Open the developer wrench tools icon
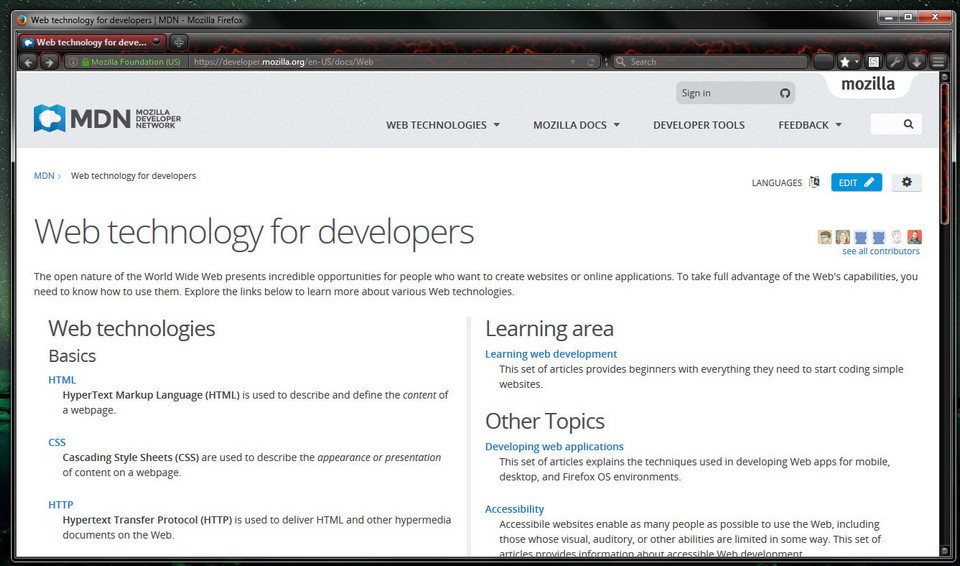960x566 pixels. 895,61
